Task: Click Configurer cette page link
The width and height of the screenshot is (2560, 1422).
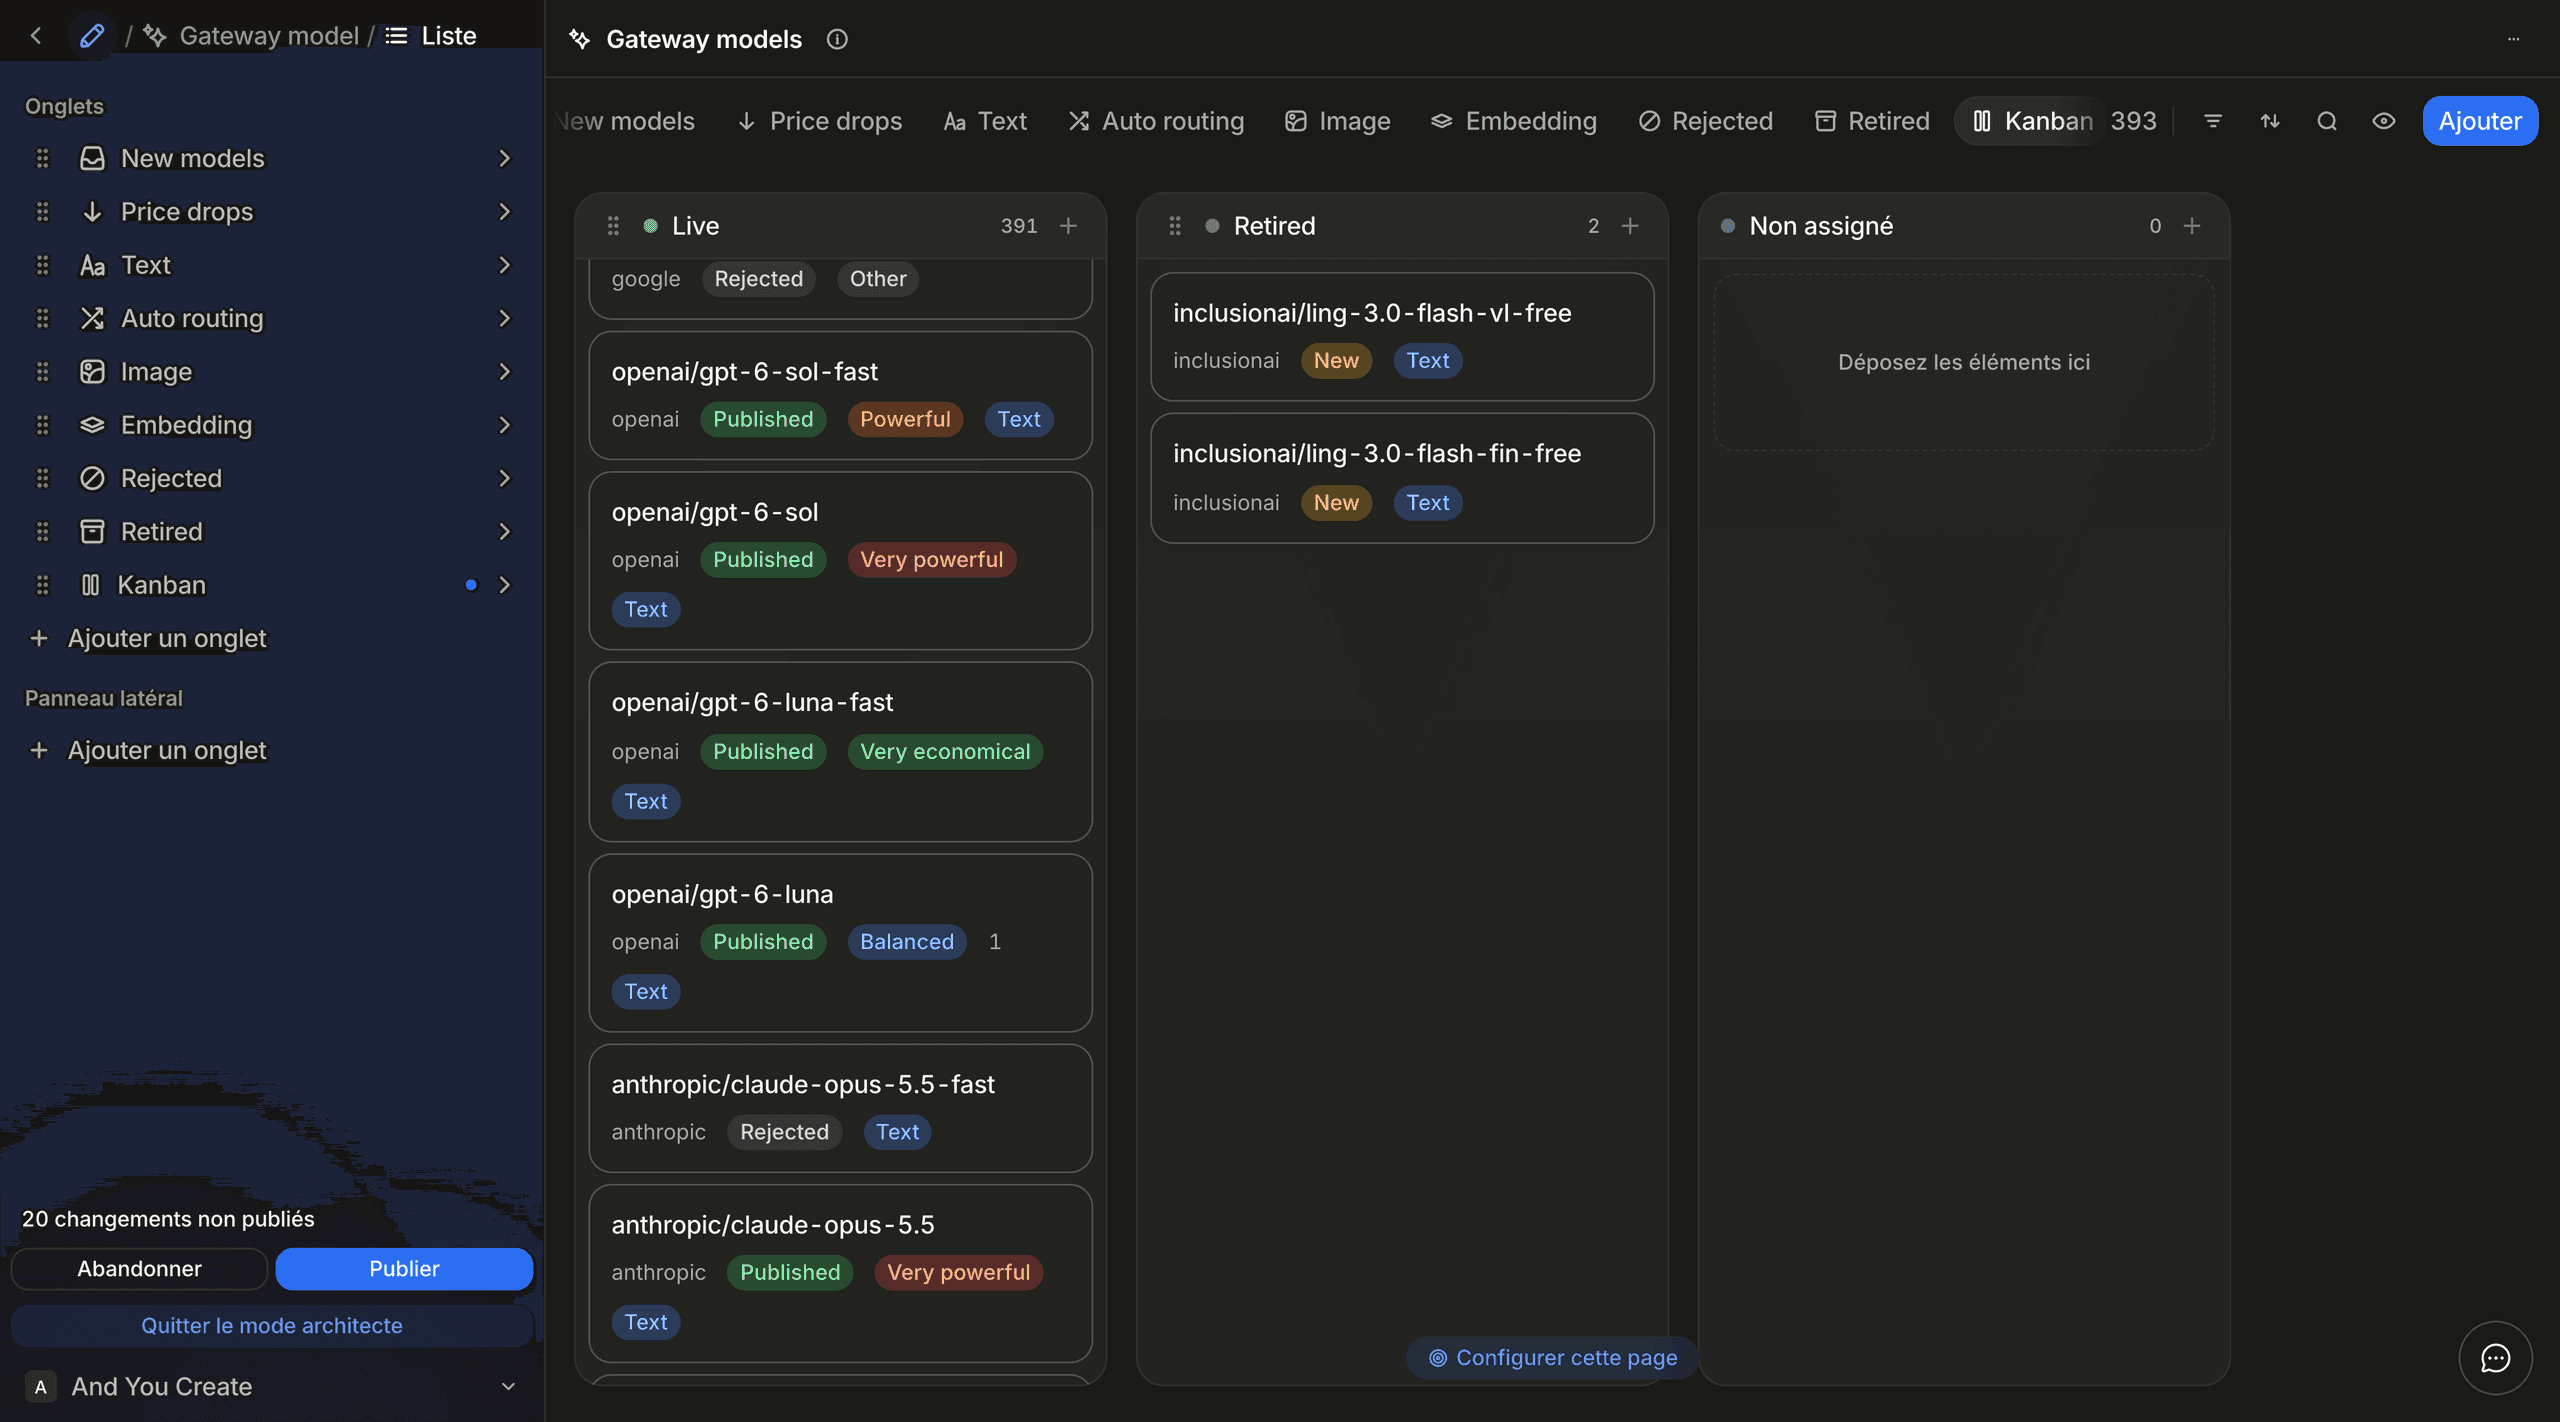Action: click(1553, 1358)
